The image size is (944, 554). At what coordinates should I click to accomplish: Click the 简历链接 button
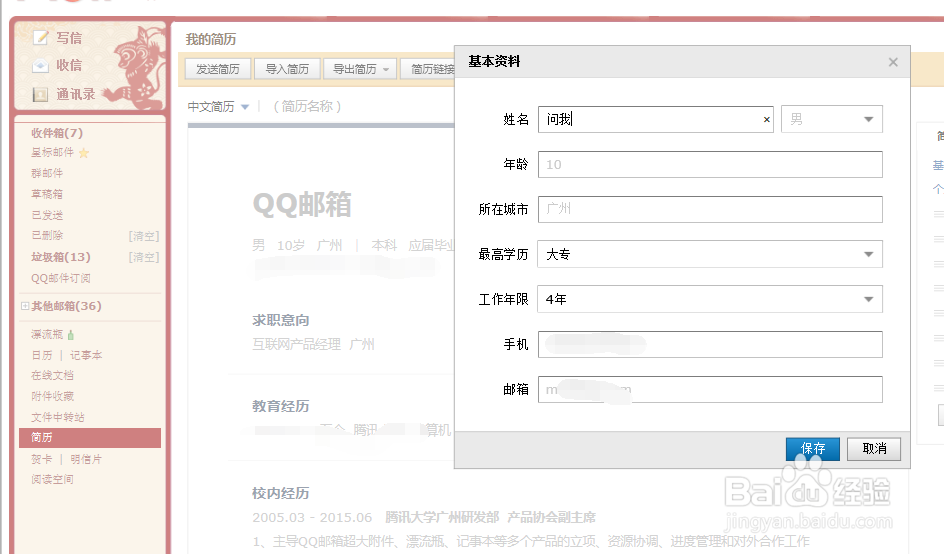428,69
